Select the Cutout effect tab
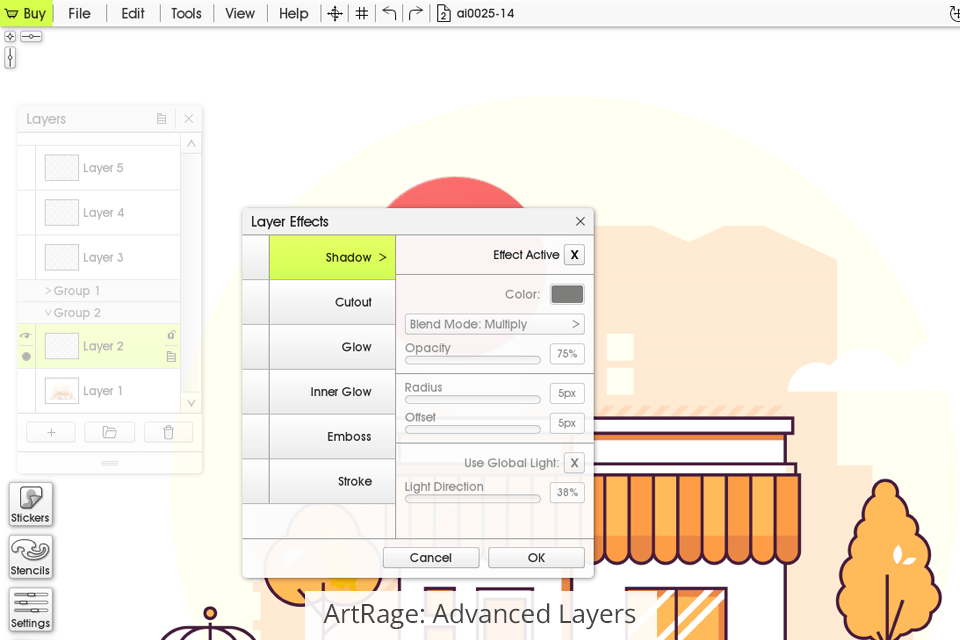 tap(332, 302)
